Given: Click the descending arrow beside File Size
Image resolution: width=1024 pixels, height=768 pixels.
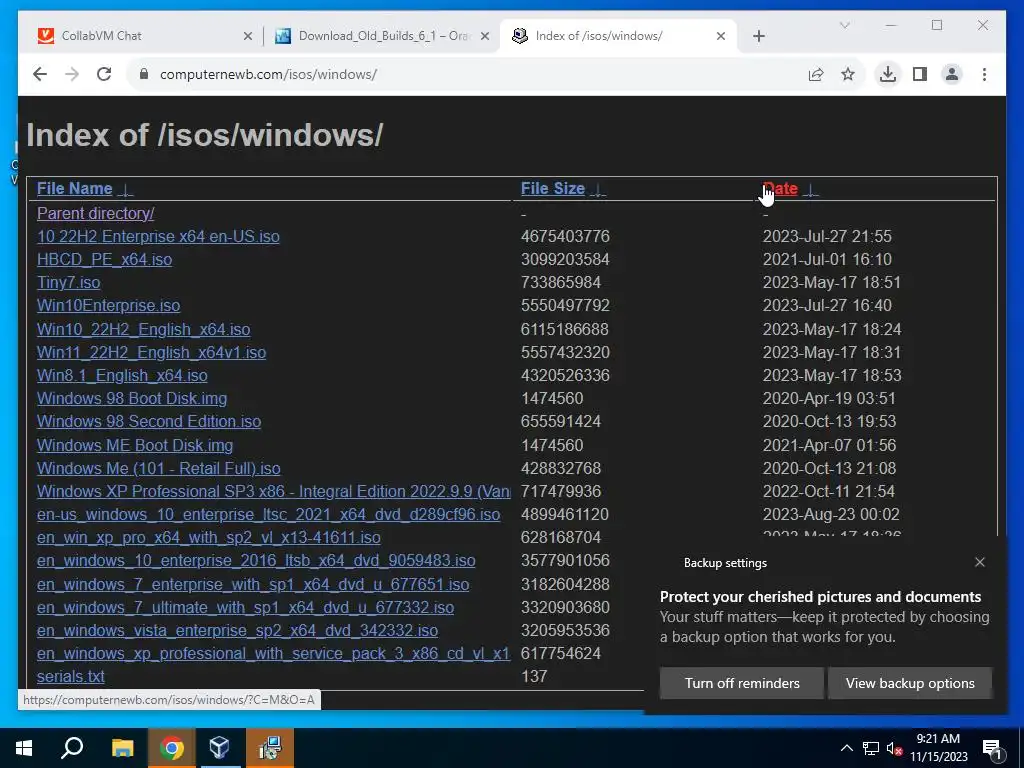Looking at the screenshot, I should [598, 190].
